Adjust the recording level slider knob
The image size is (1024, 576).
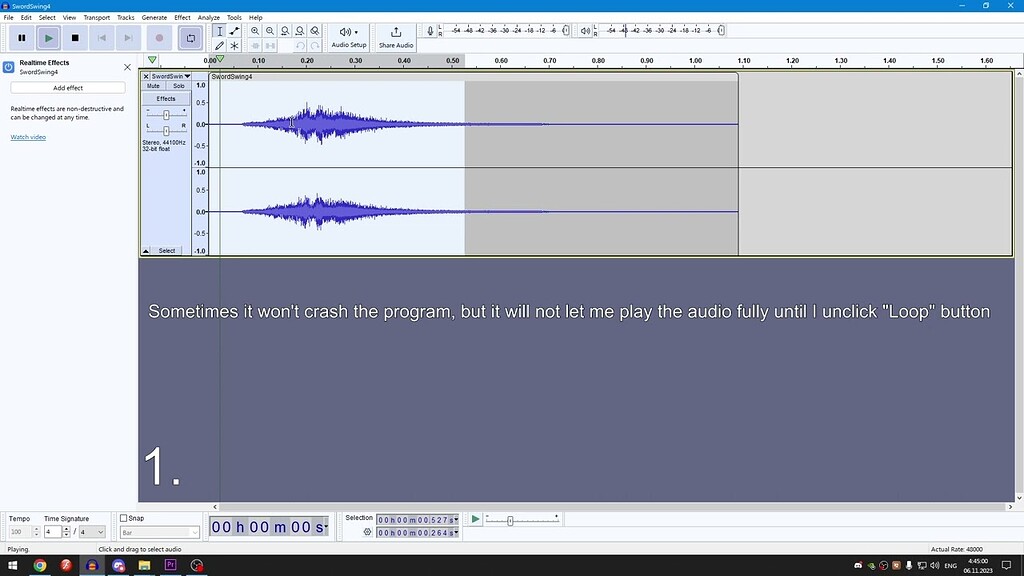(x=566, y=31)
